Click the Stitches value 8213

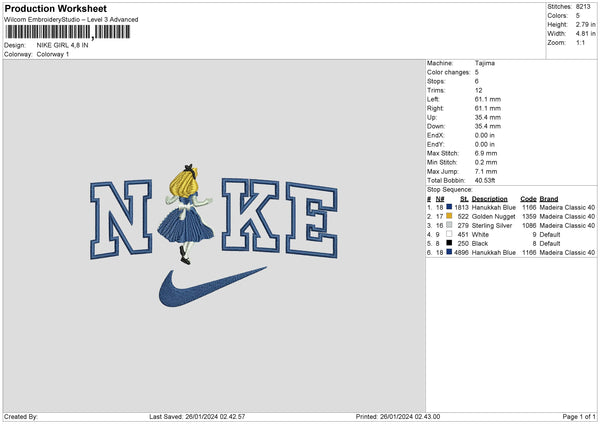583,7
